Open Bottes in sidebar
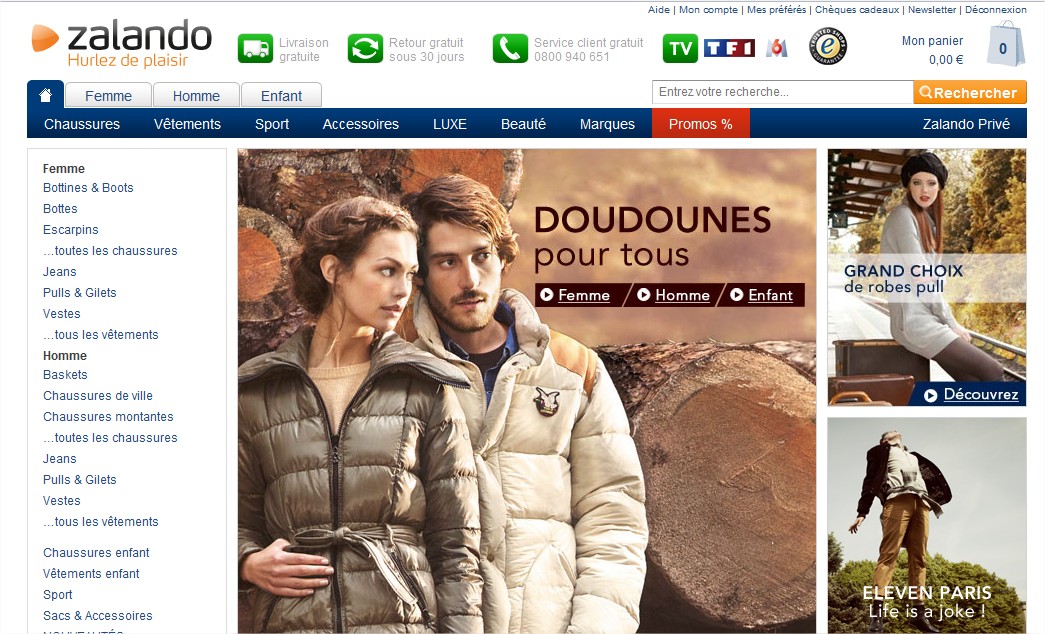The width and height of the screenshot is (1045, 634). pos(60,209)
